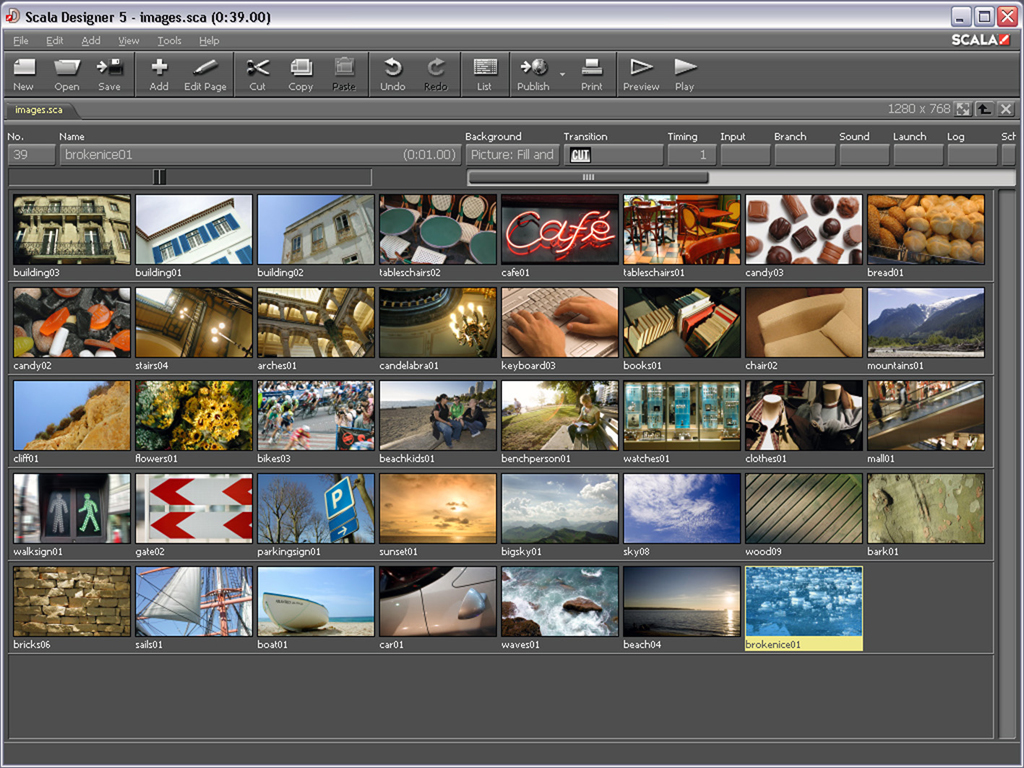The height and width of the screenshot is (768, 1024).
Task: Open a file with the Open icon
Action: [x=67, y=72]
